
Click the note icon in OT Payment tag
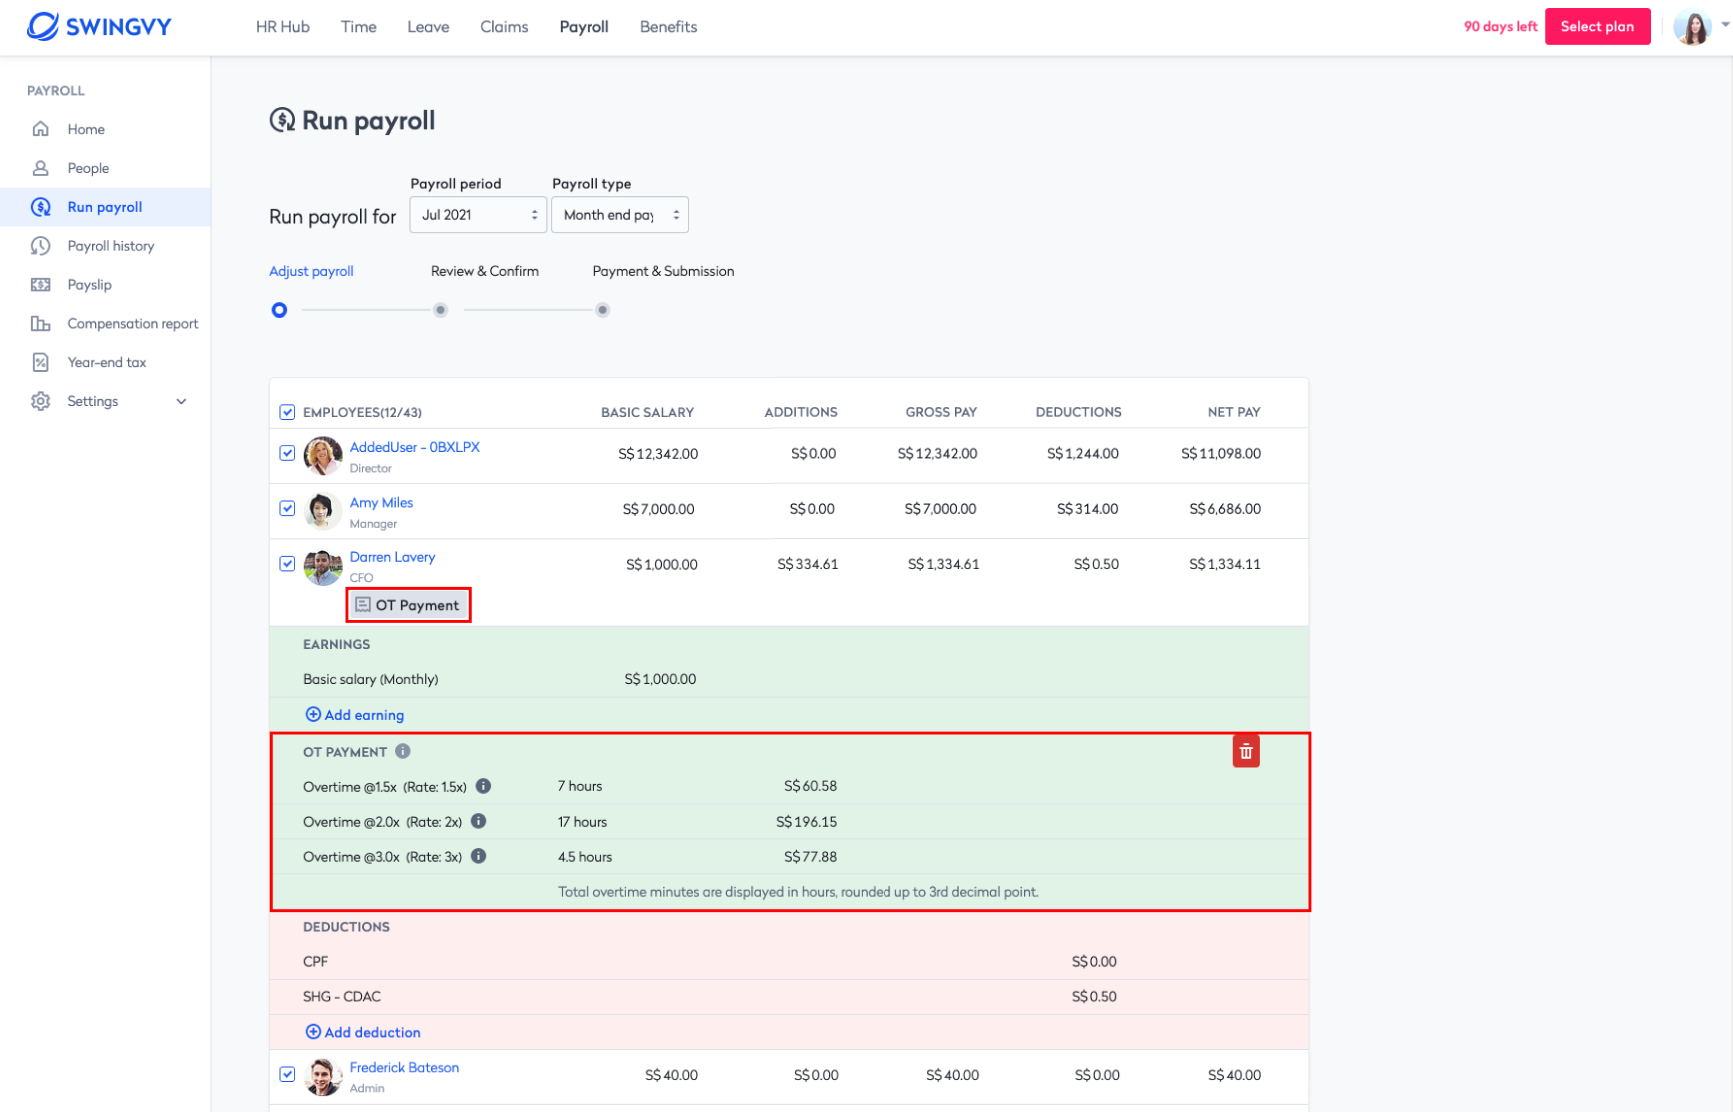coord(363,605)
